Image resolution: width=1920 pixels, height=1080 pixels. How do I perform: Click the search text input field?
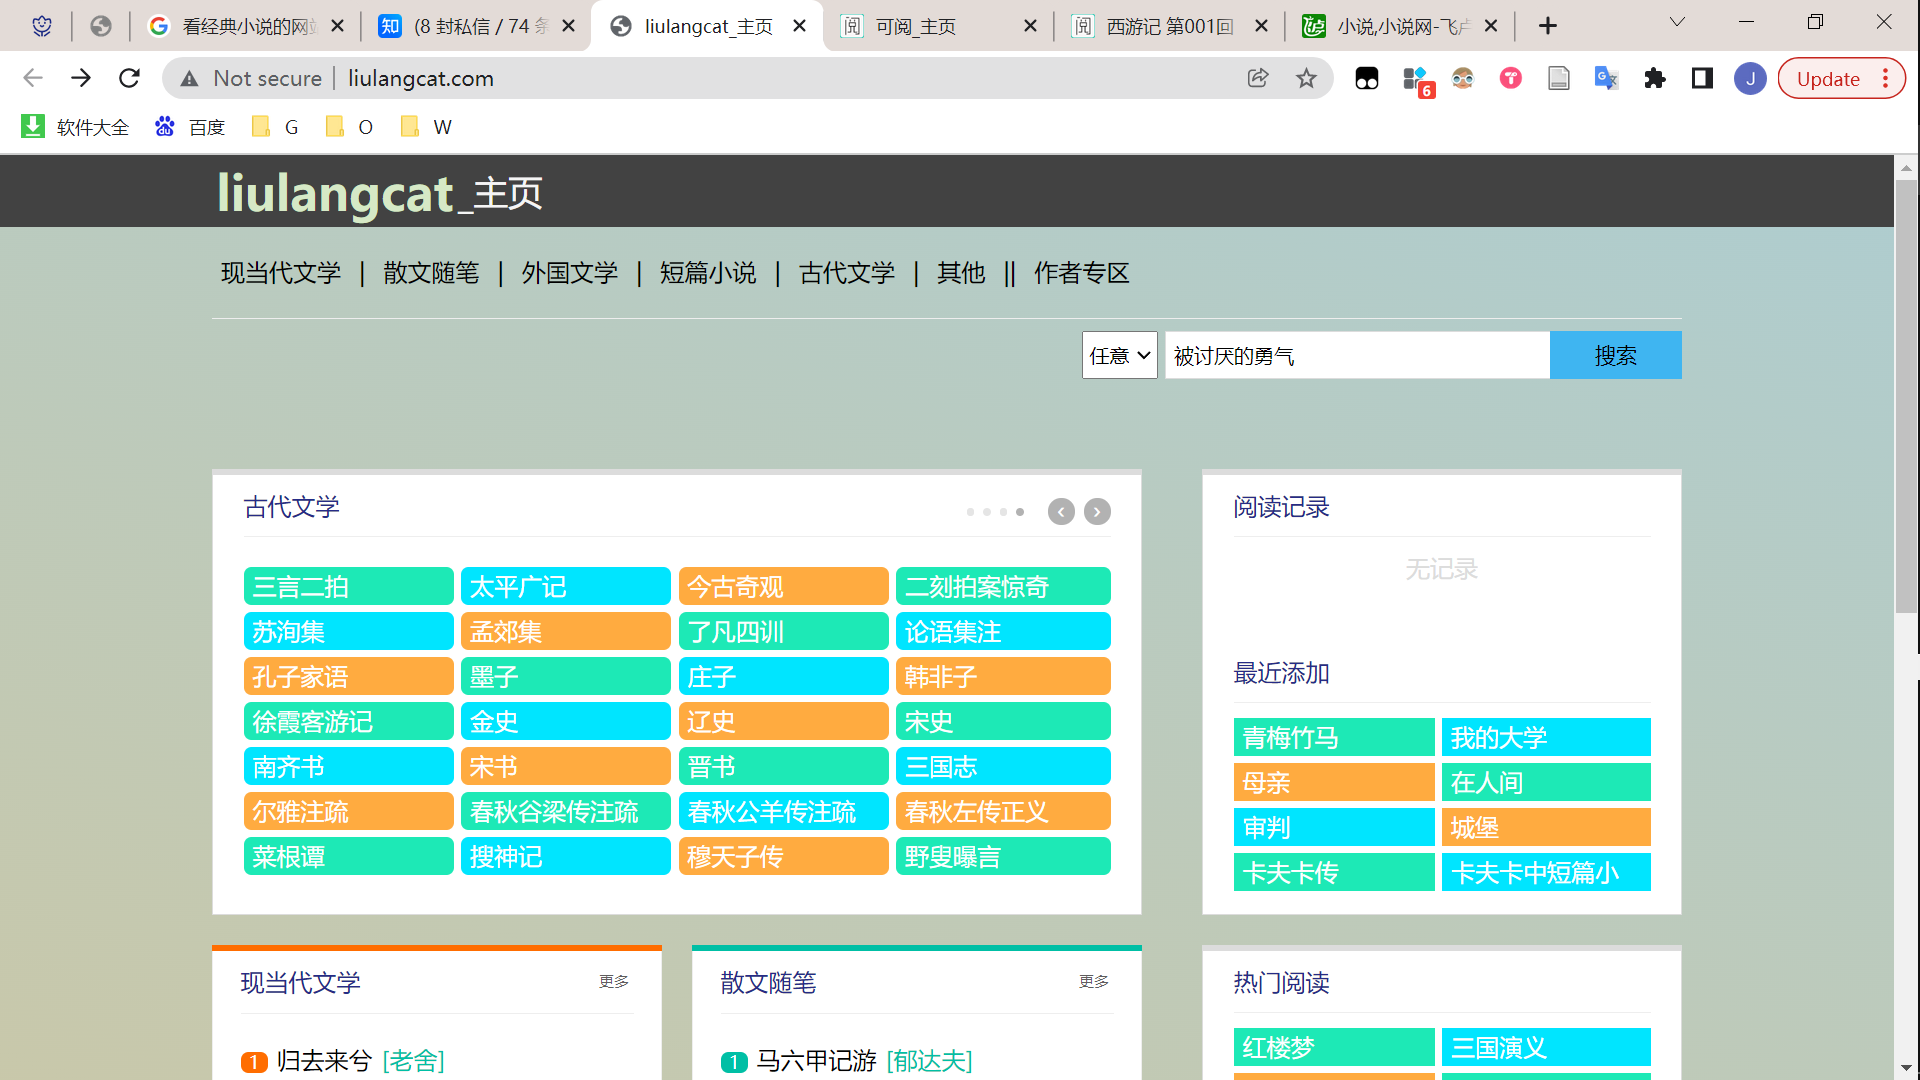[1357, 355]
